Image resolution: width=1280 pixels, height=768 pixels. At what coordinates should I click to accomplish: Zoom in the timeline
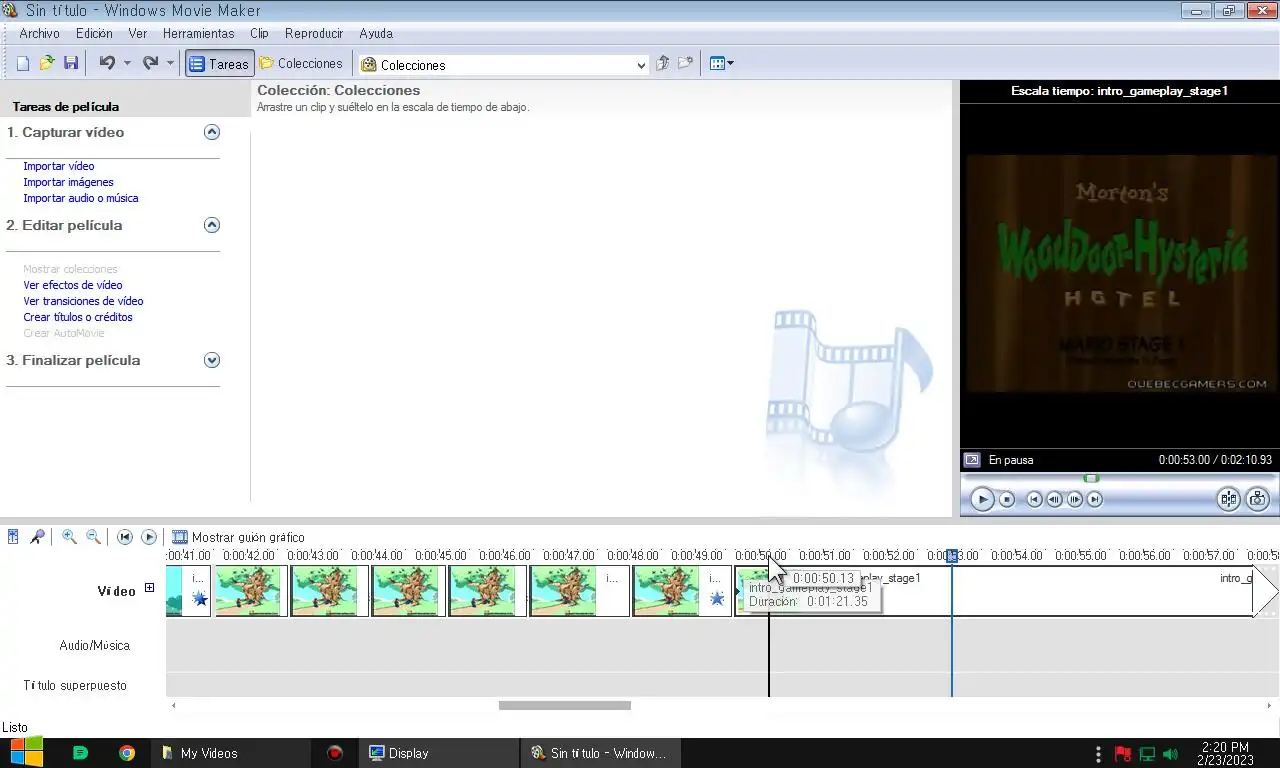tap(69, 537)
